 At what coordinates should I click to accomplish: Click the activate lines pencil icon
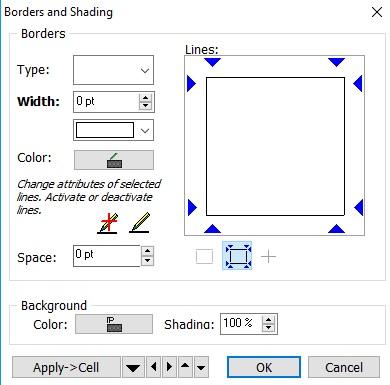point(139,223)
